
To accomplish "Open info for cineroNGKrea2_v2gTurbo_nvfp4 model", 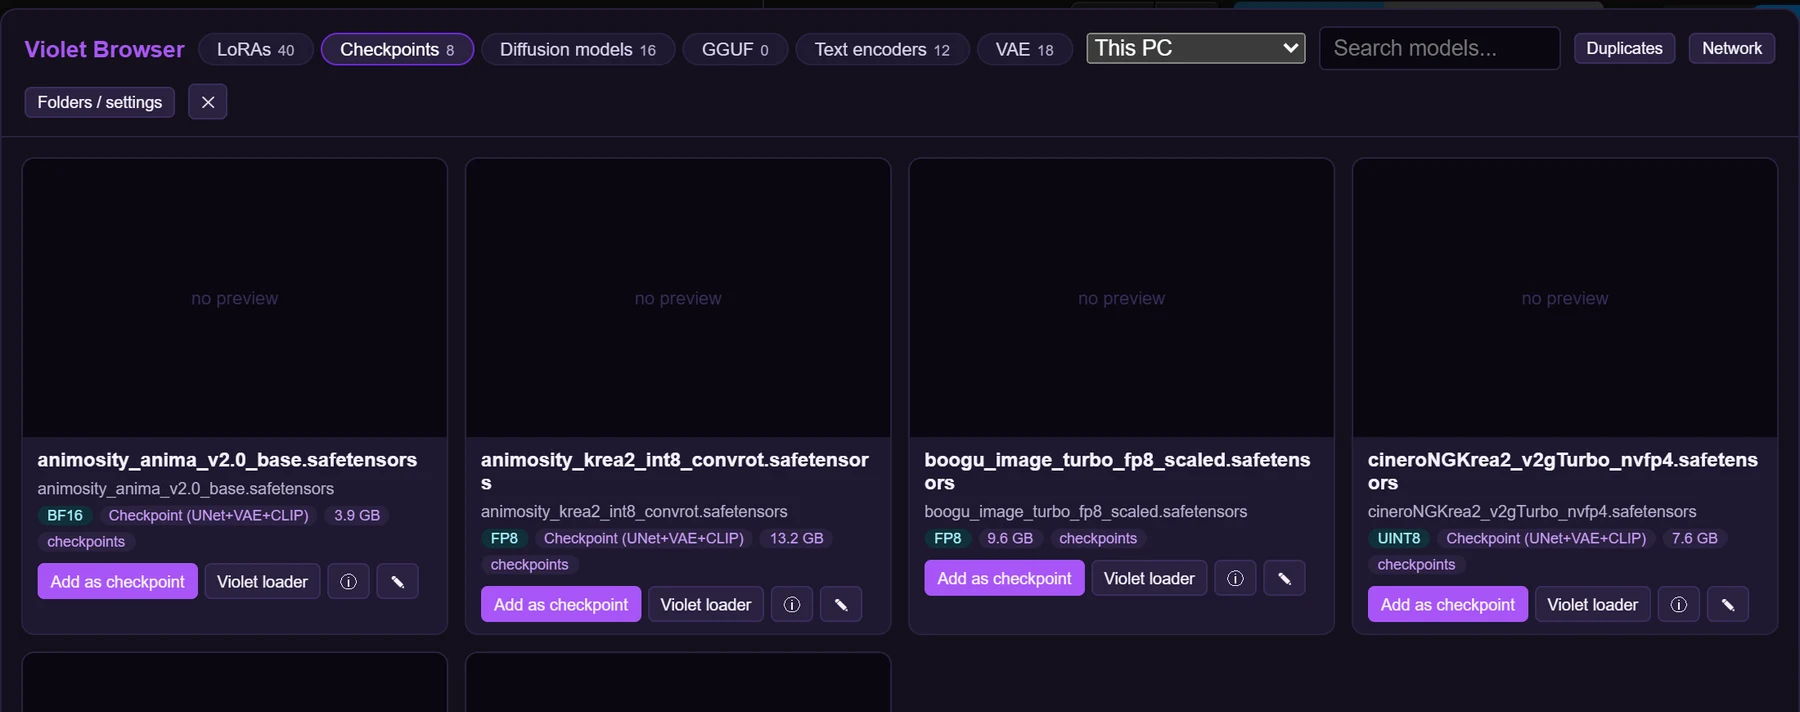I will pyautogui.click(x=1679, y=605).
